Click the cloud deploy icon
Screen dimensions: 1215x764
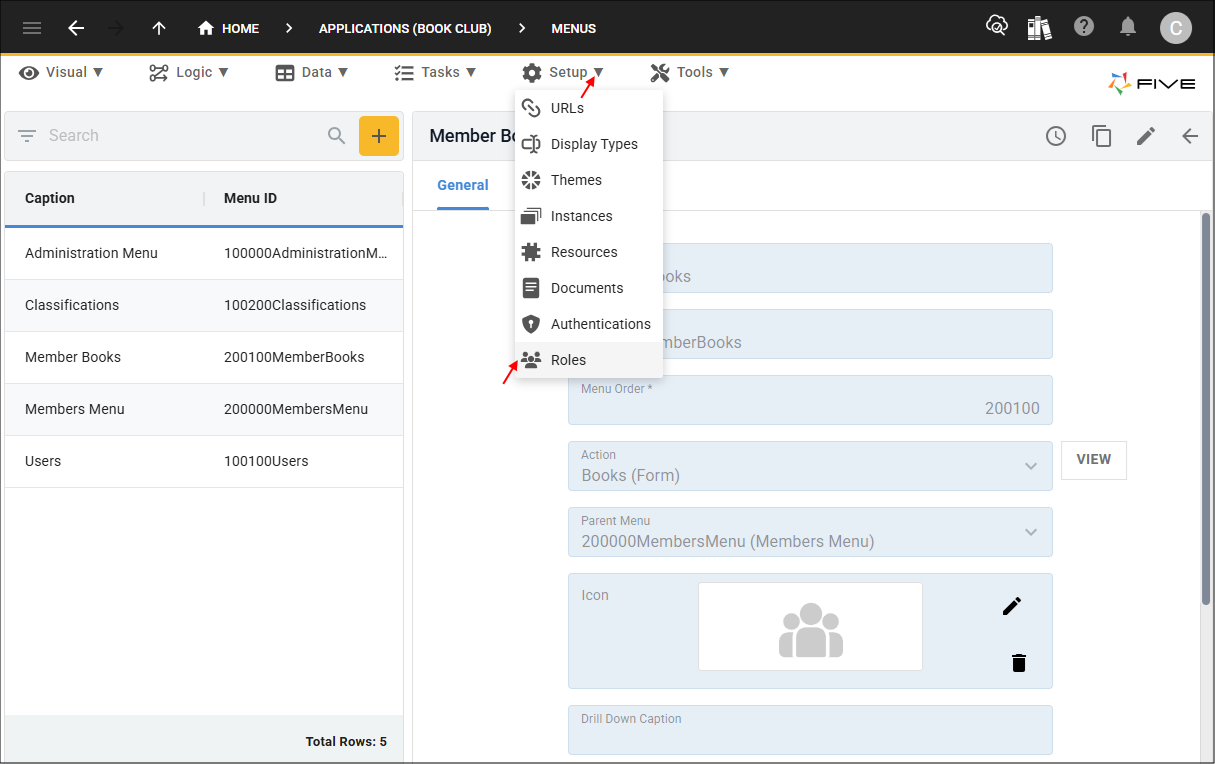point(997,26)
